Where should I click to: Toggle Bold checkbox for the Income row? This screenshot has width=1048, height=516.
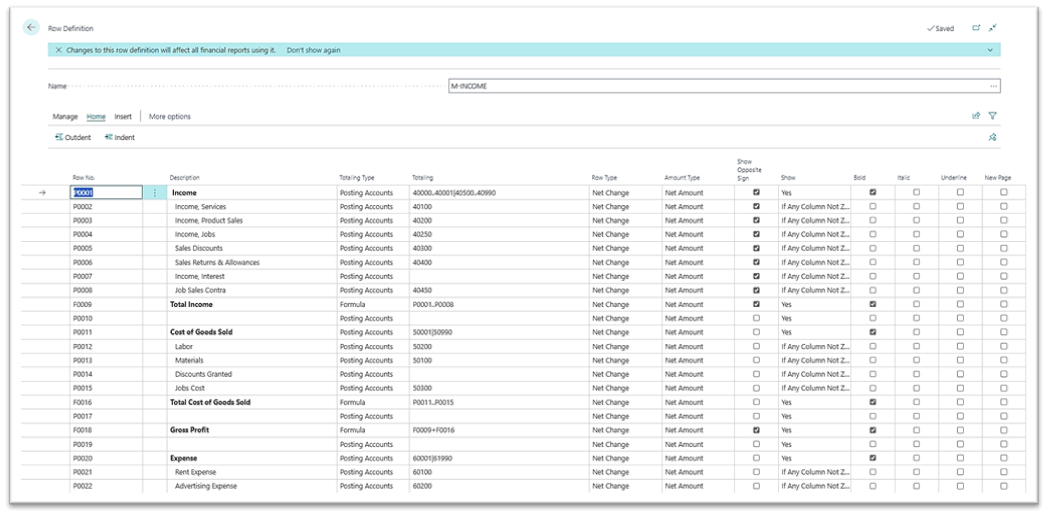(x=873, y=193)
